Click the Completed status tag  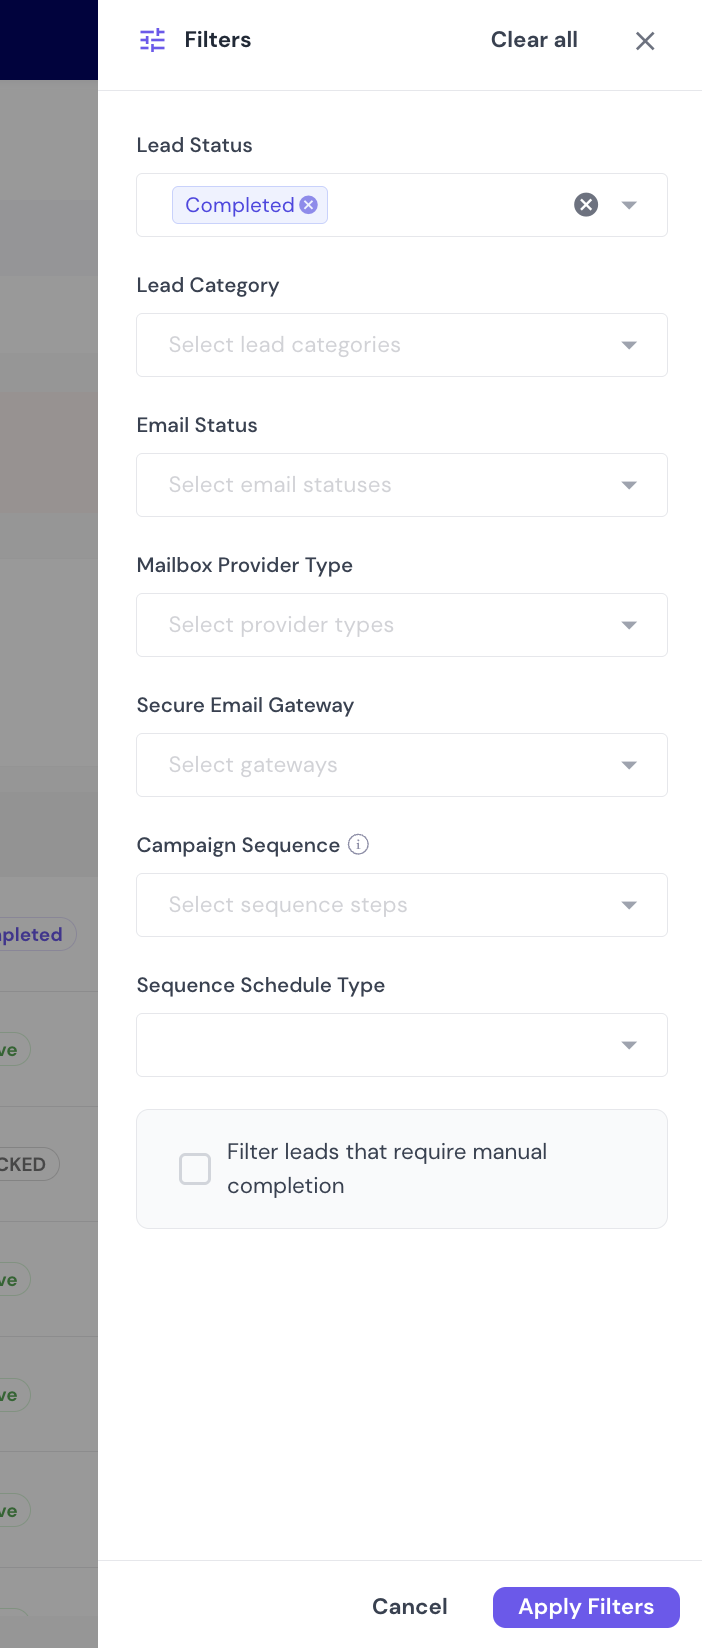click(x=240, y=205)
